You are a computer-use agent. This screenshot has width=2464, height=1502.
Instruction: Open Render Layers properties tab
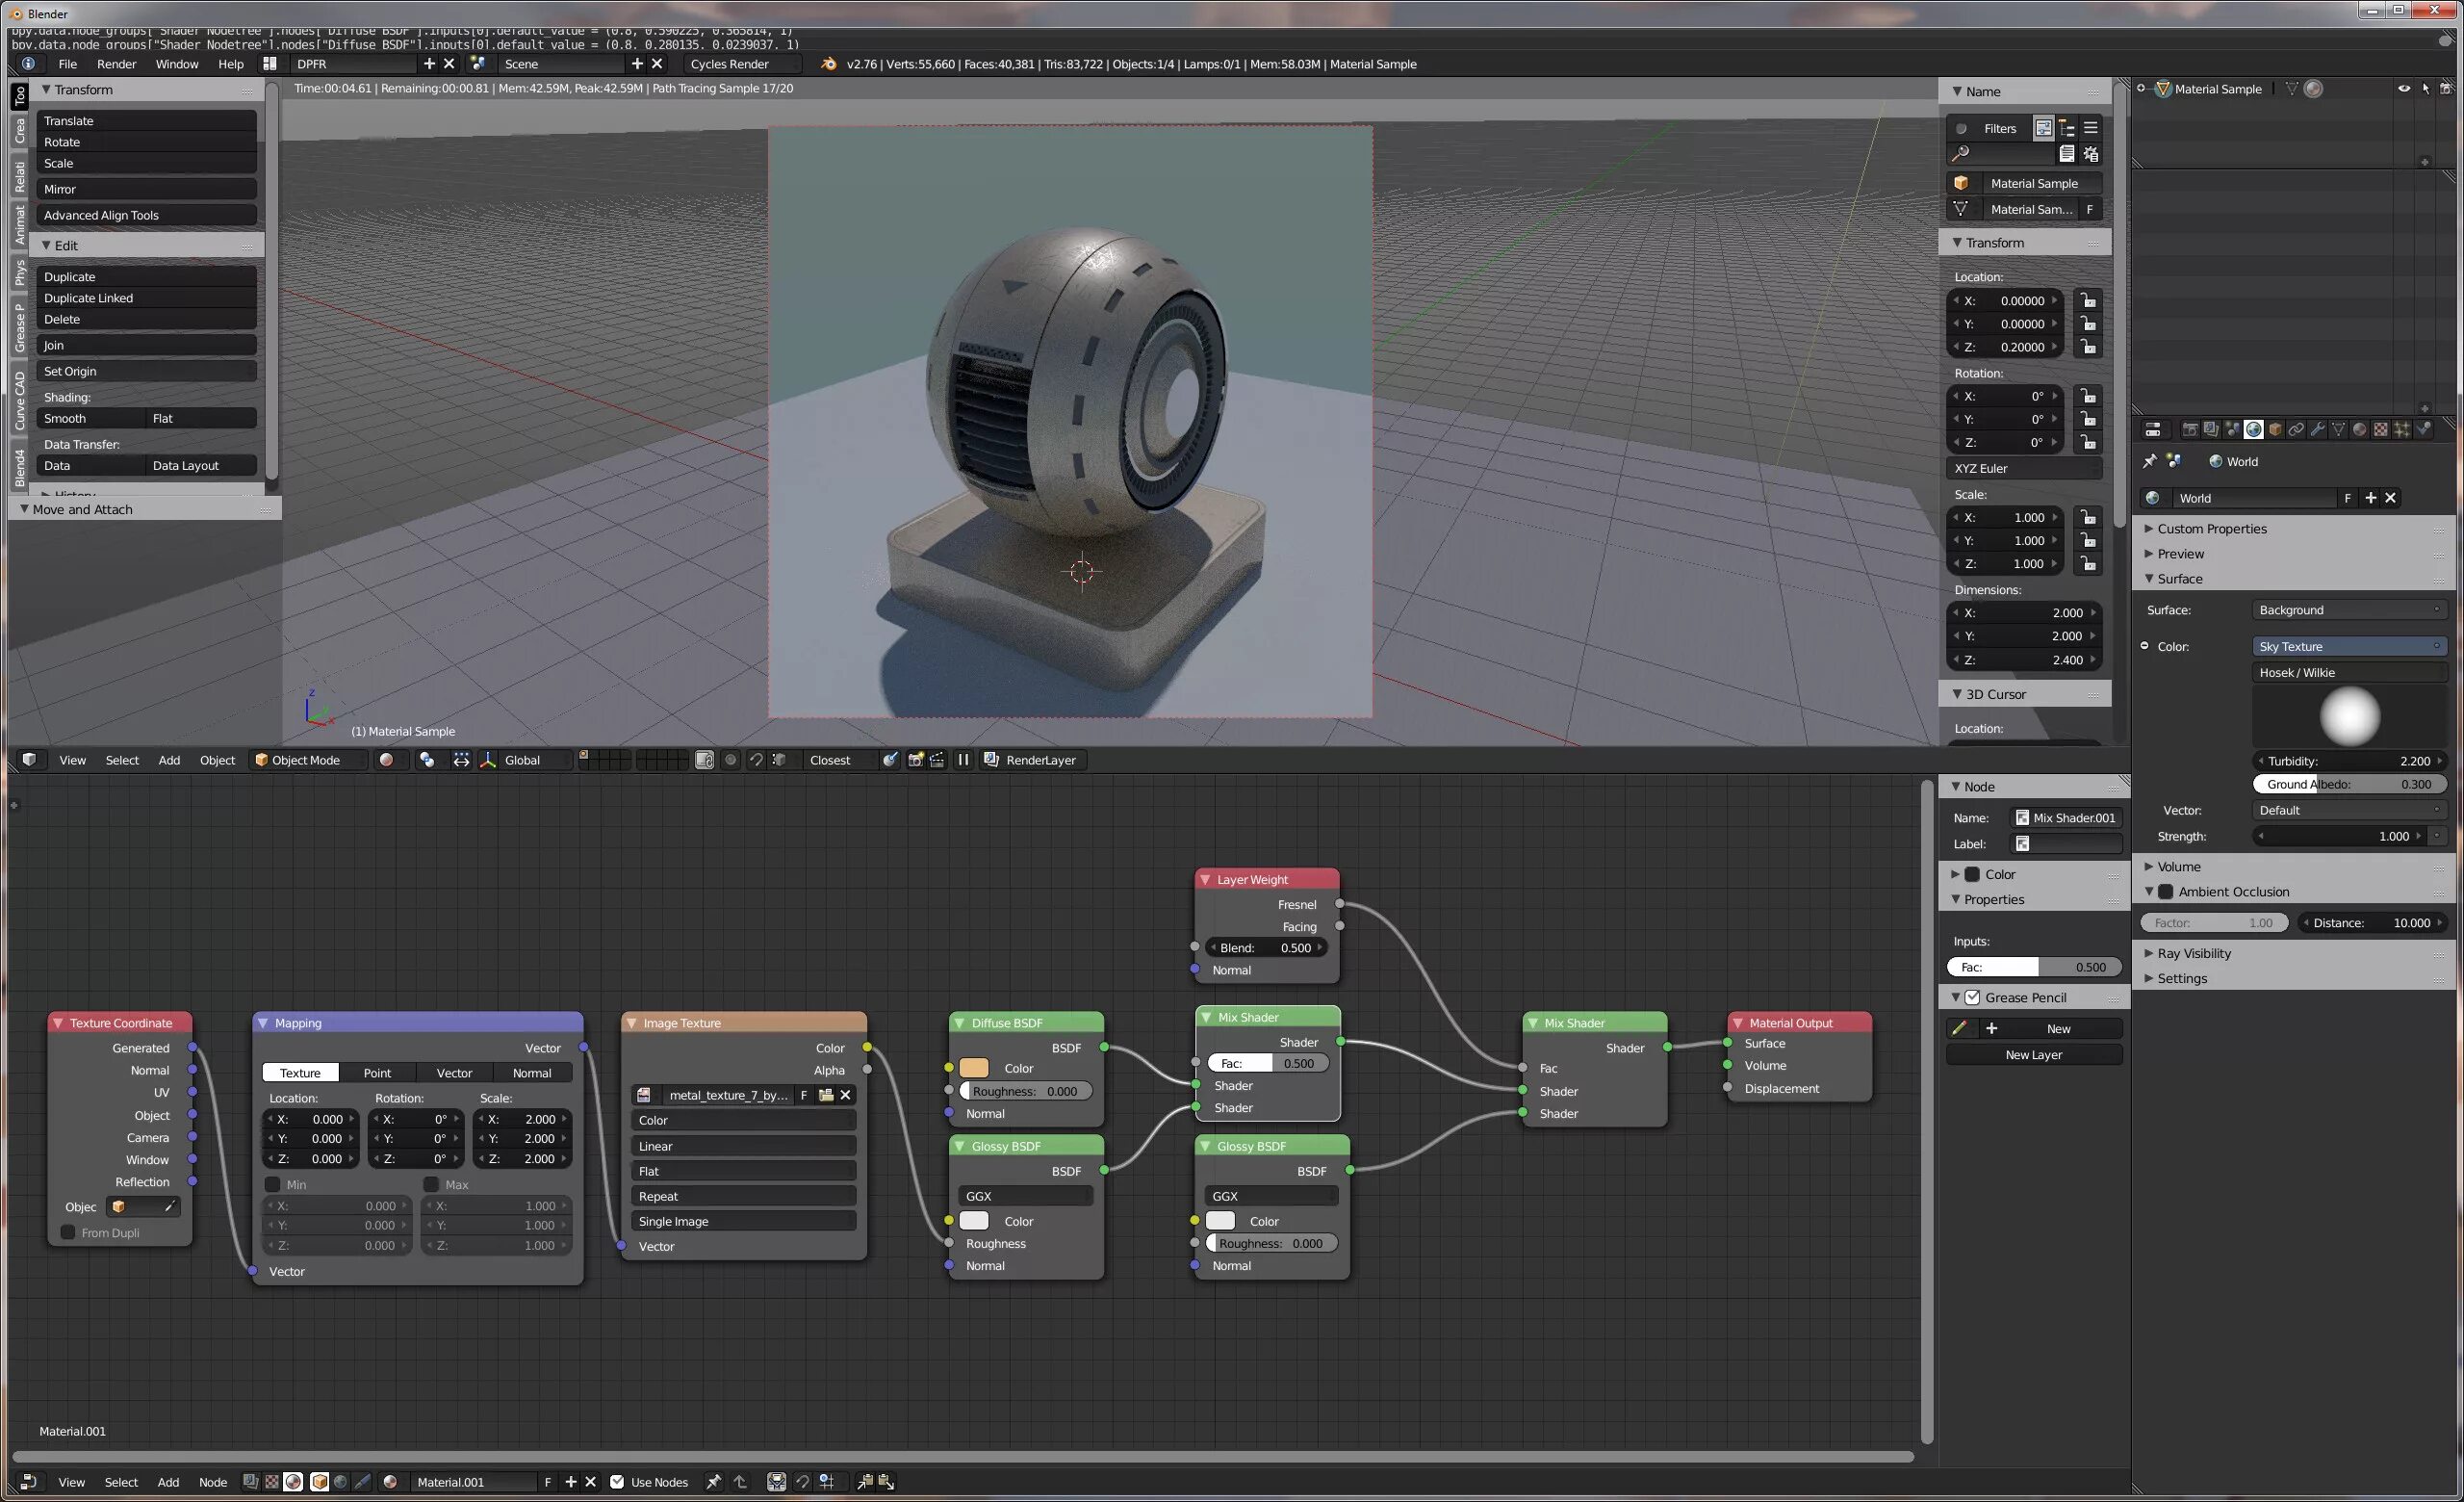click(x=2211, y=429)
